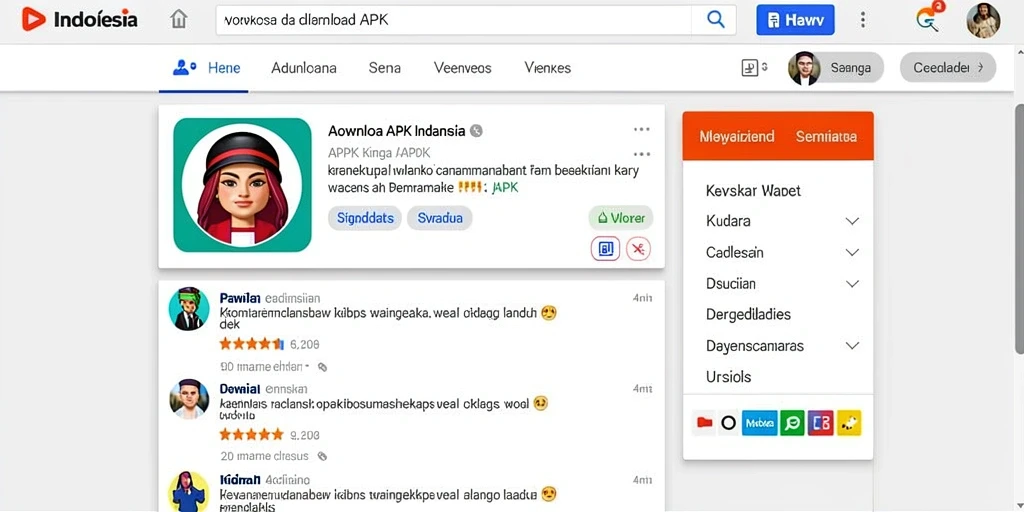Switch to the Sena tab
Screen dimensions: 1024x512
point(385,68)
